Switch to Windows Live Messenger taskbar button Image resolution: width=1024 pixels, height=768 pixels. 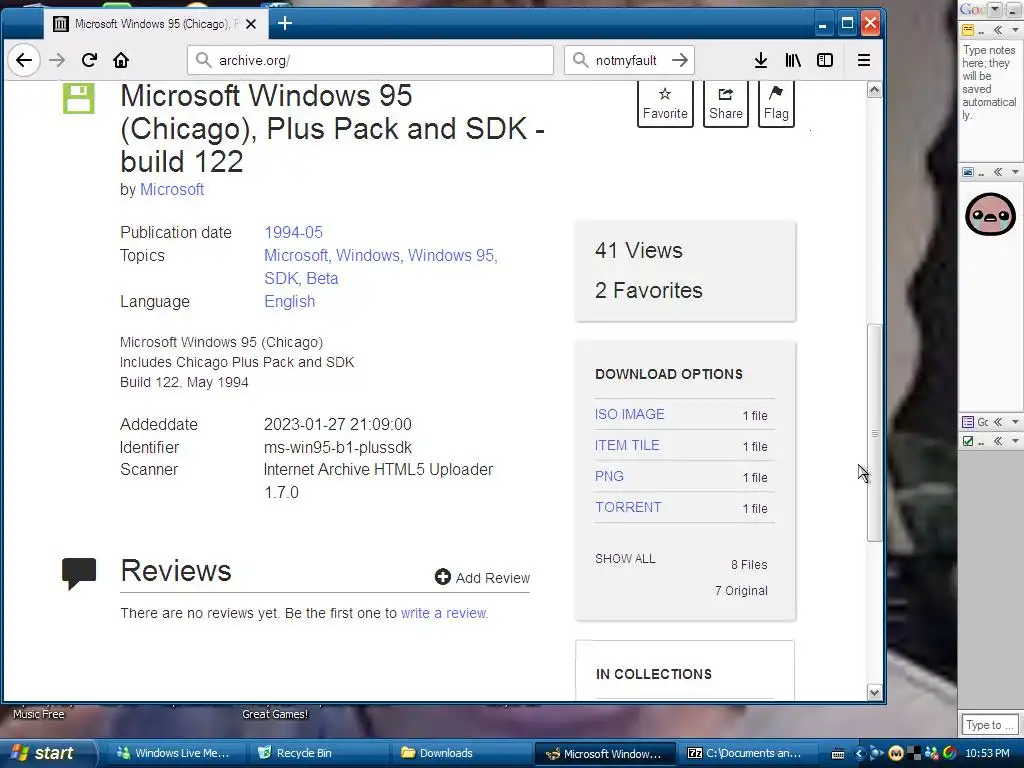(173, 753)
